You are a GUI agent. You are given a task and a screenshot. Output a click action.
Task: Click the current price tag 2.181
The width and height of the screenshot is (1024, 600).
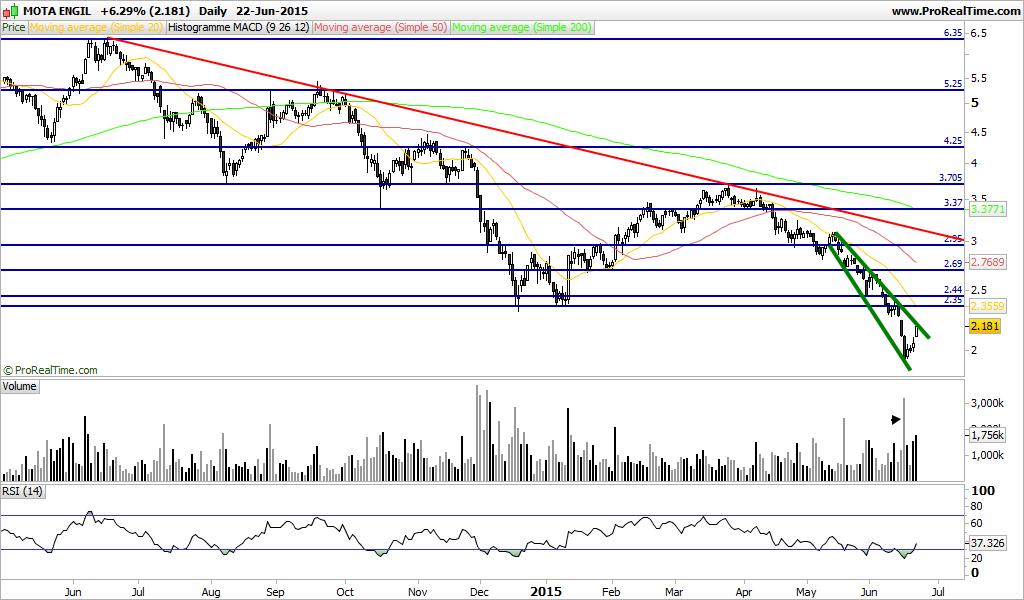985,326
